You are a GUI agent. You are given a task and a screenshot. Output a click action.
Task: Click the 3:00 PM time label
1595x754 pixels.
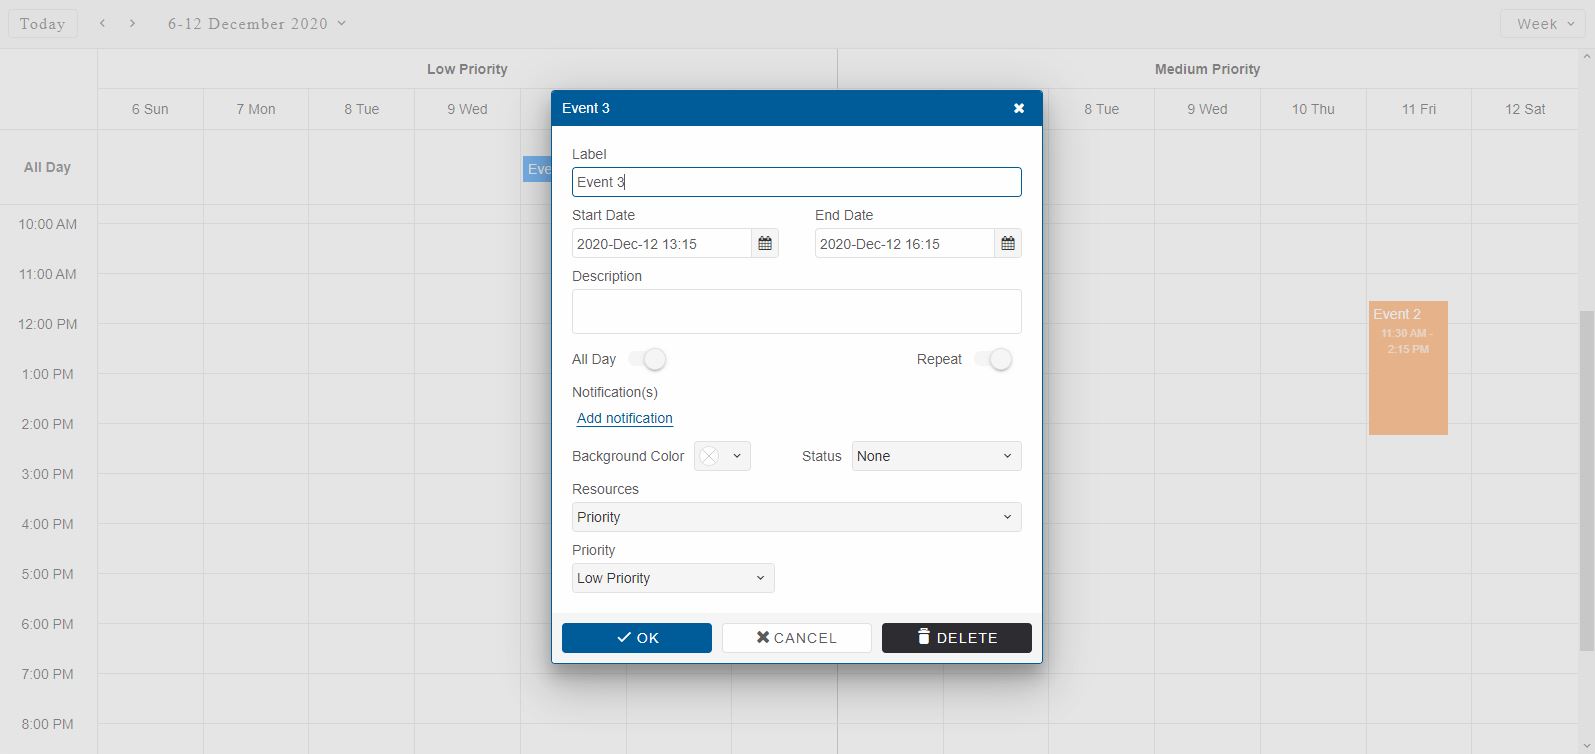coord(48,474)
